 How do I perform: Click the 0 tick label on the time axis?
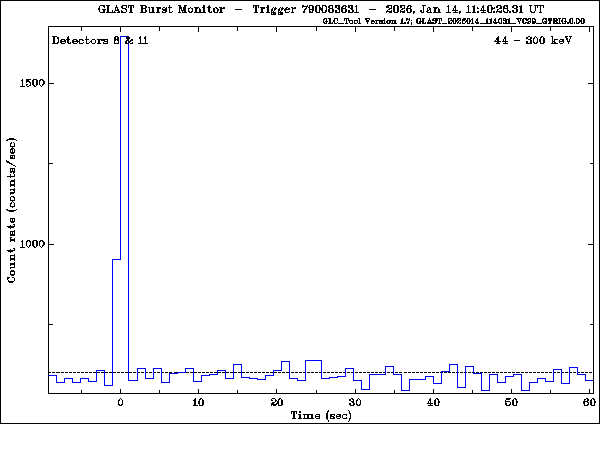point(120,403)
